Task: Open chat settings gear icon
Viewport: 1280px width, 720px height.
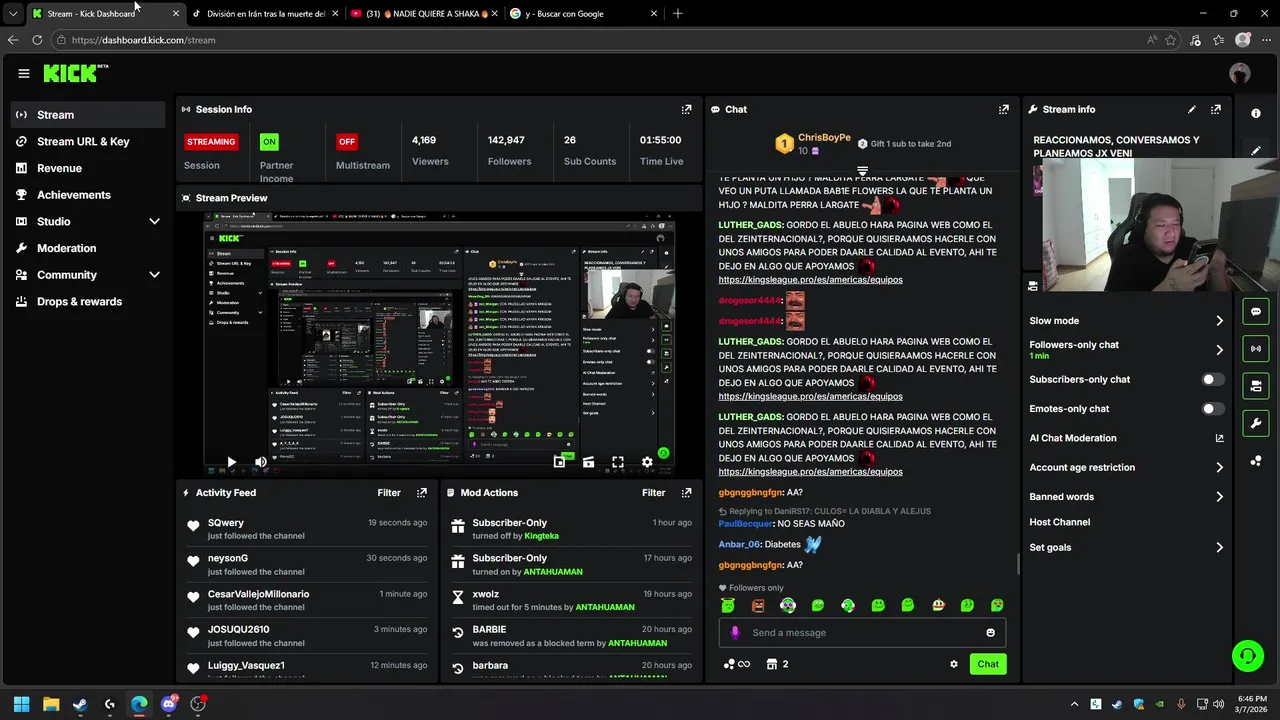Action: click(x=954, y=664)
